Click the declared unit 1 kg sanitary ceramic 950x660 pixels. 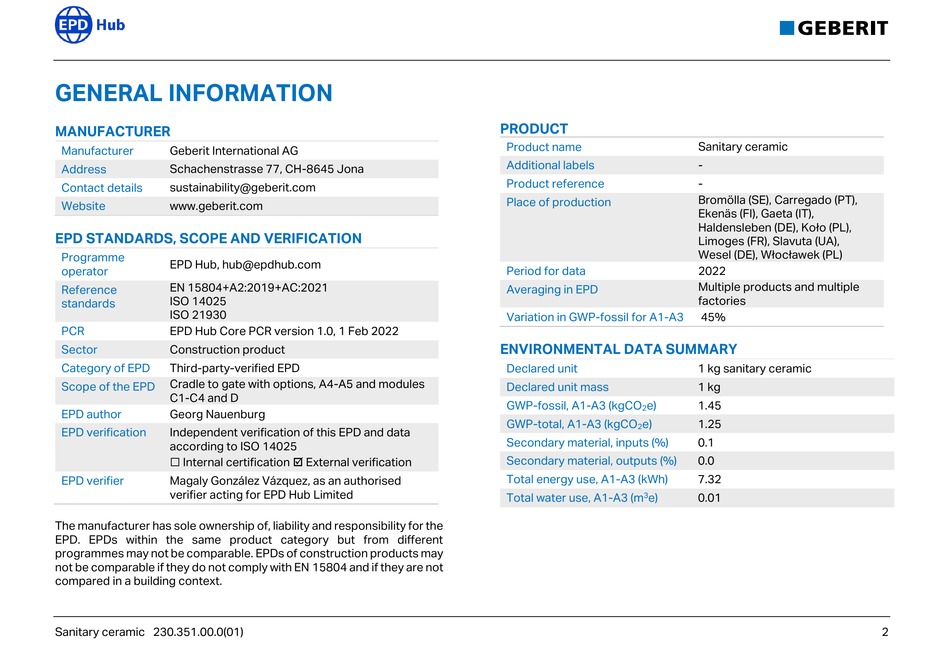coord(754,368)
